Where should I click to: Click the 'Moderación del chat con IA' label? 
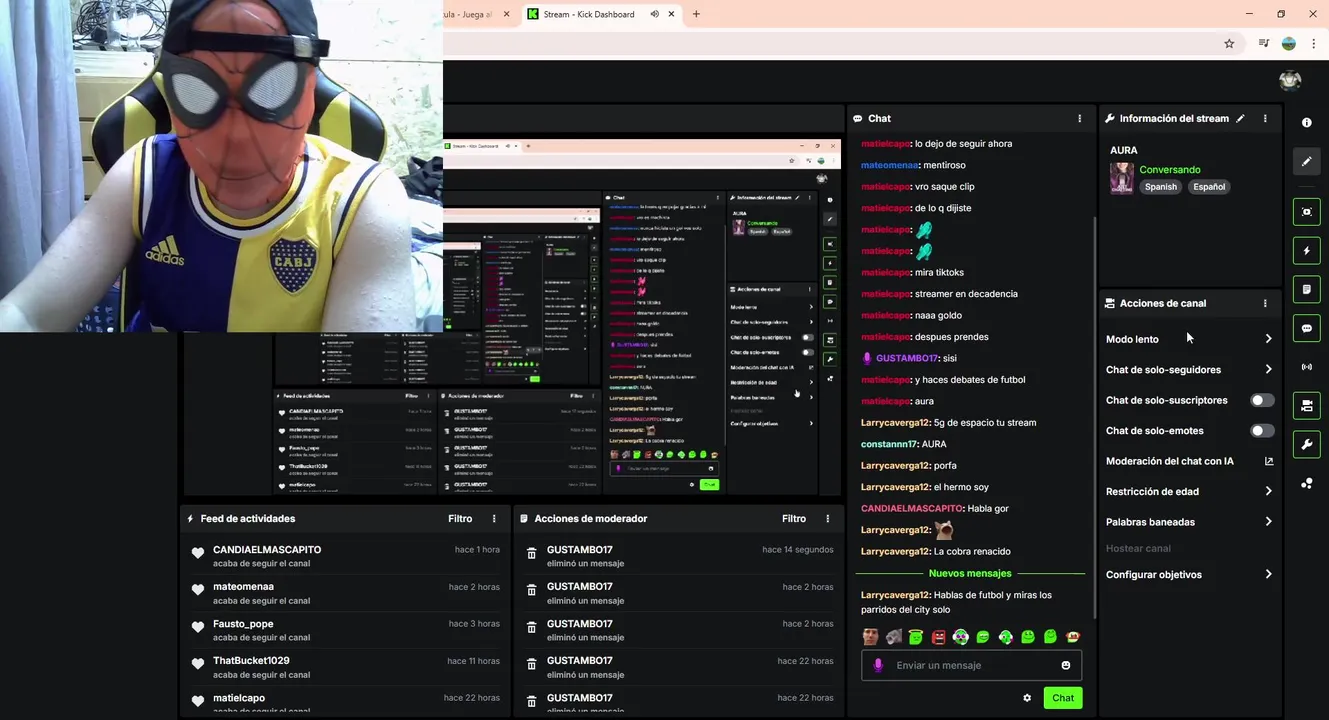[1170, 461]
